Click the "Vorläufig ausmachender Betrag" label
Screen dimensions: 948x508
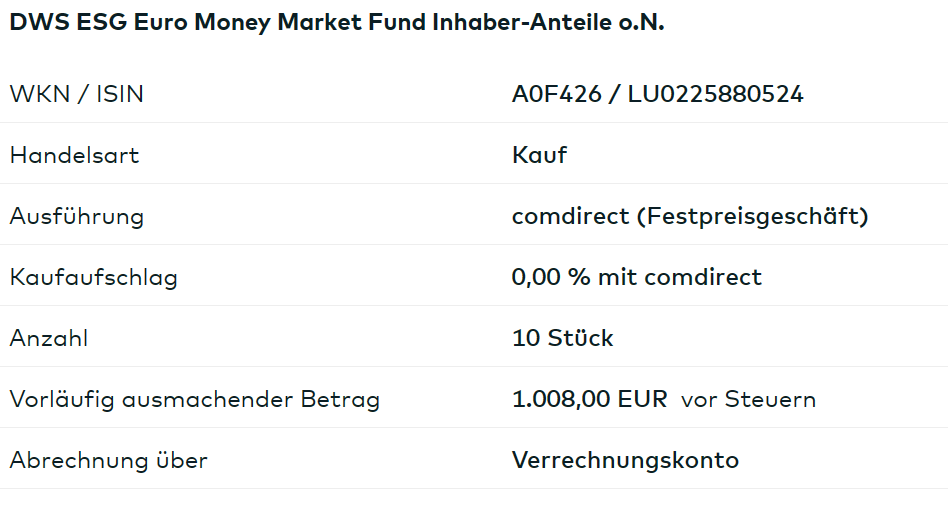(195, 399)
